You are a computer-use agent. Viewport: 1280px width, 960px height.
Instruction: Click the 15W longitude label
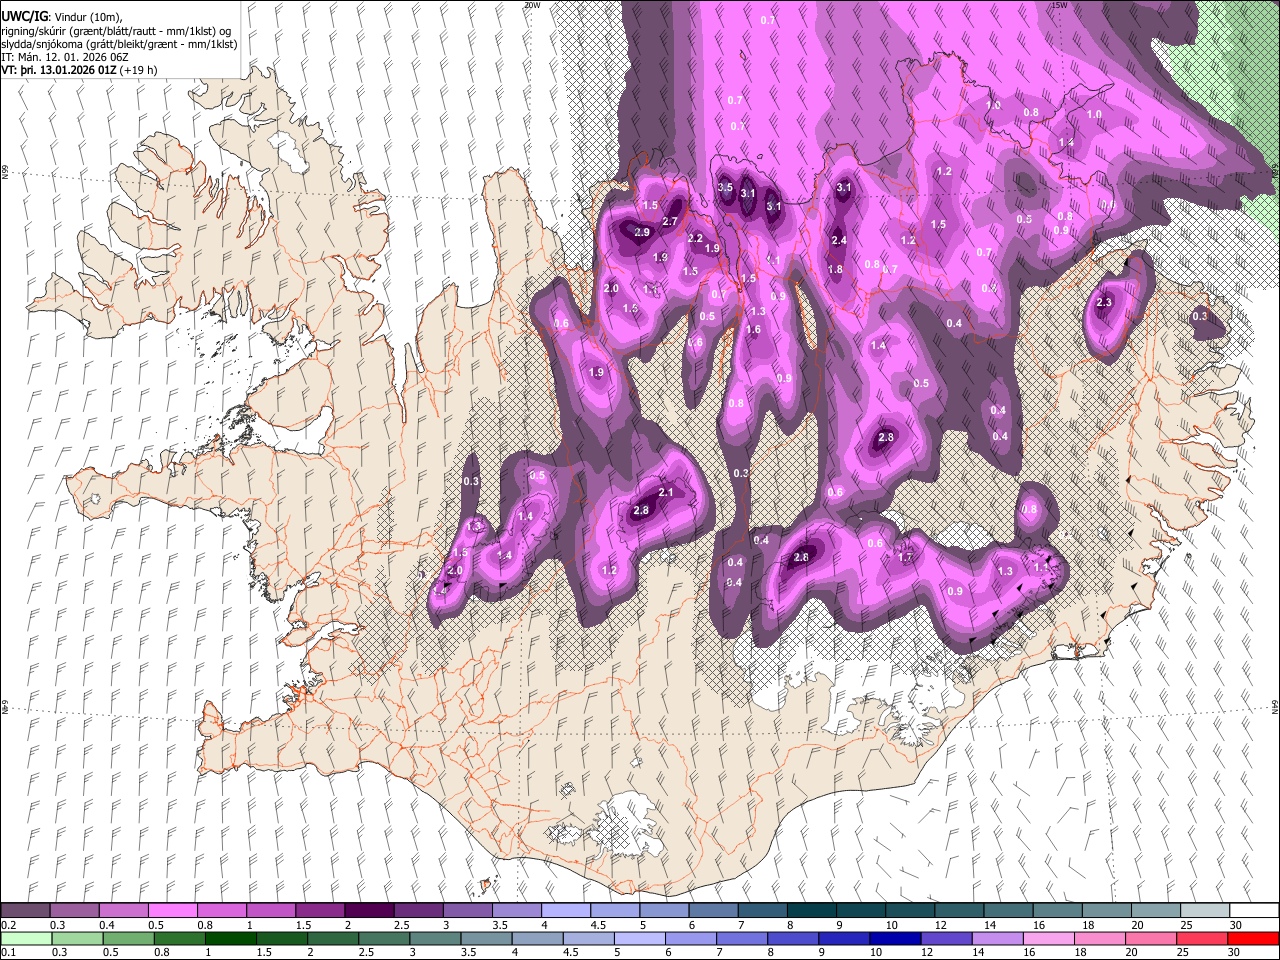(x=1060, y=5)
